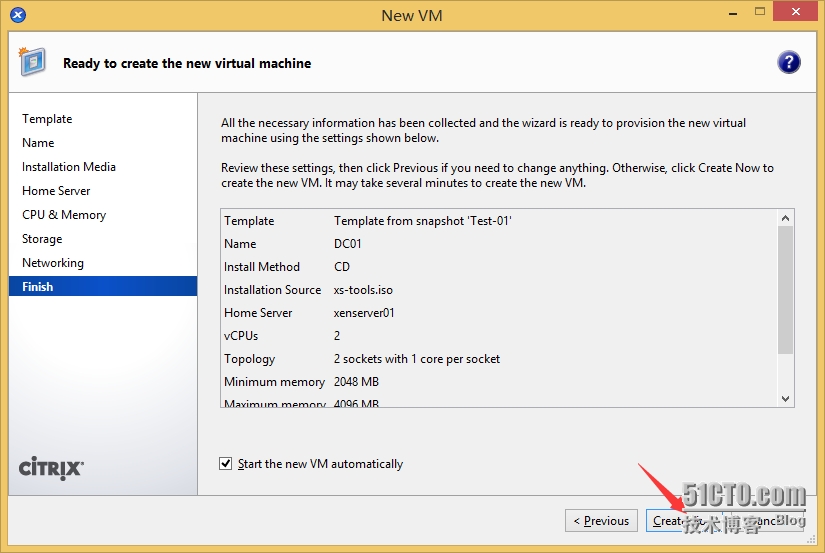Open the Storage step
825x553 pixels.
42,239
